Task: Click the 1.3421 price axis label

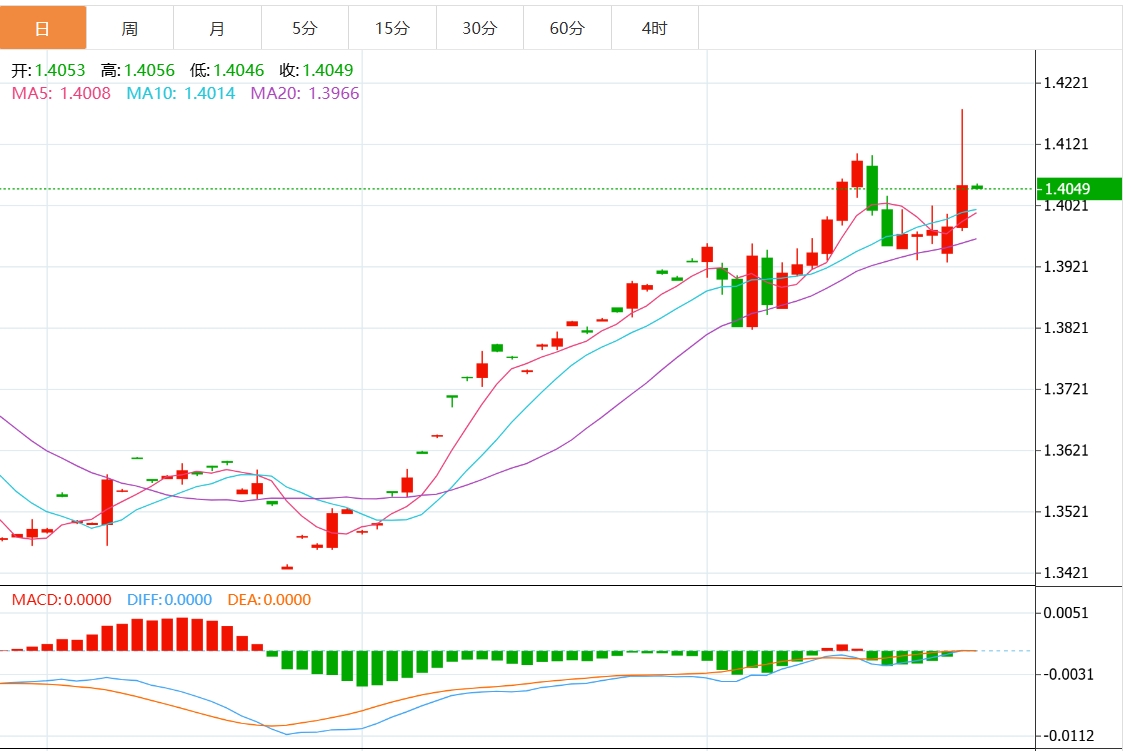Action: click(x=1066, y=573)
